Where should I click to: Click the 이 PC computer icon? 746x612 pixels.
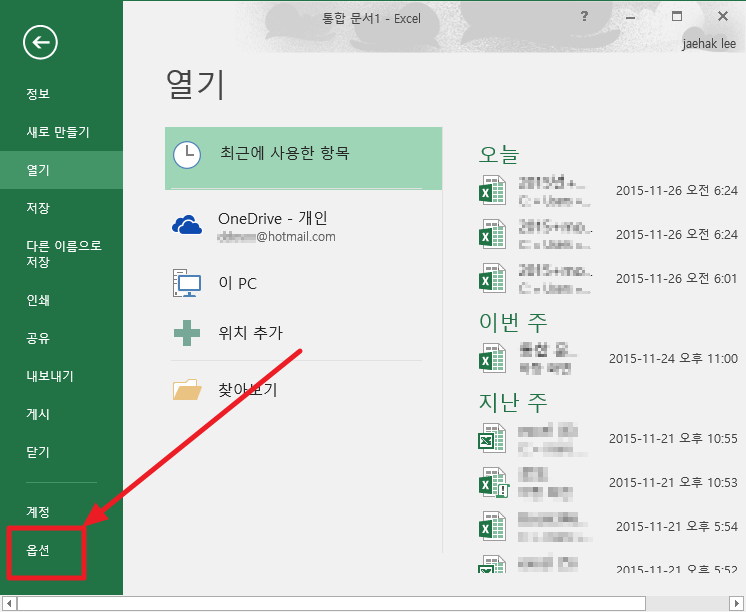186,283
